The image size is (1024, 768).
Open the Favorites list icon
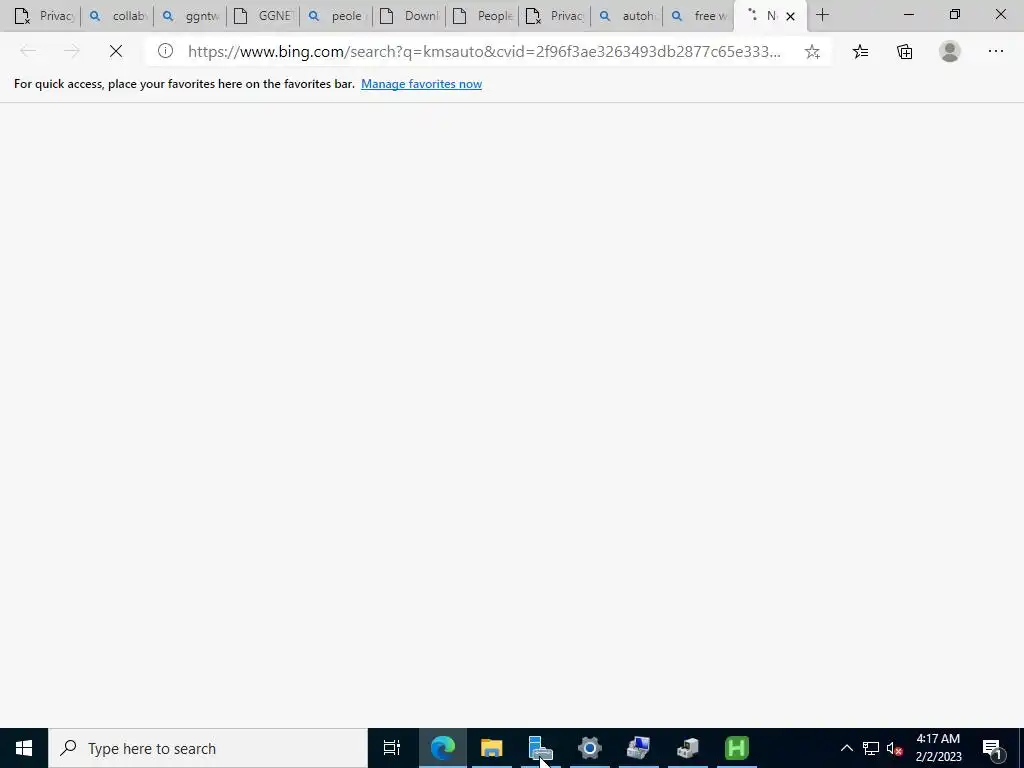861,52
